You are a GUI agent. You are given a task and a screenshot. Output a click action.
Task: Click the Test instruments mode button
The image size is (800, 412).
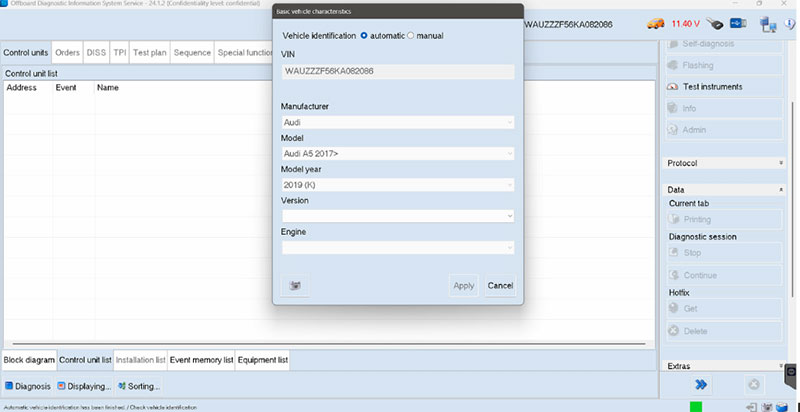click(723, 87)
